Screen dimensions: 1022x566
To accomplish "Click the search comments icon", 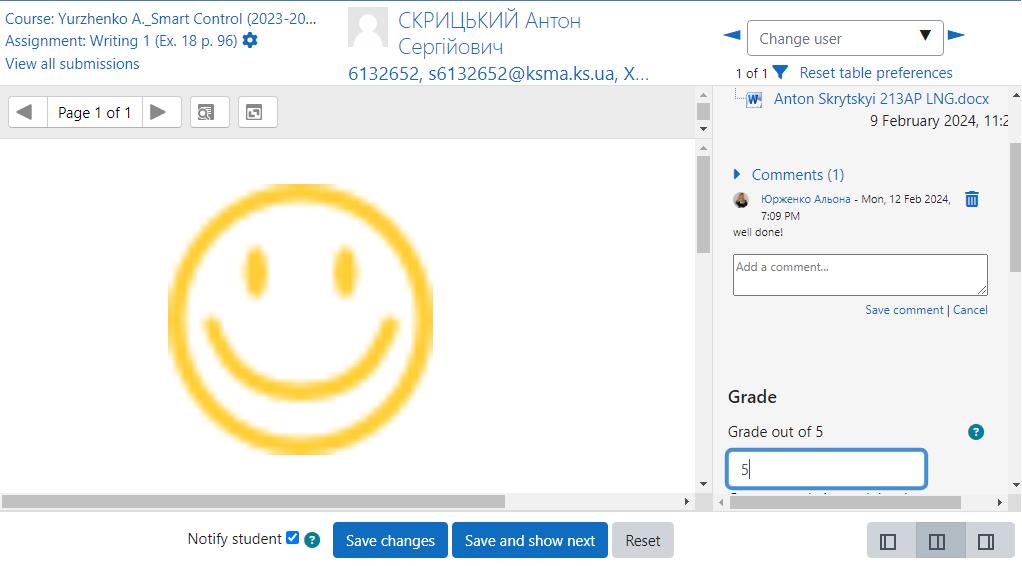I will click(x=206, y=112).
